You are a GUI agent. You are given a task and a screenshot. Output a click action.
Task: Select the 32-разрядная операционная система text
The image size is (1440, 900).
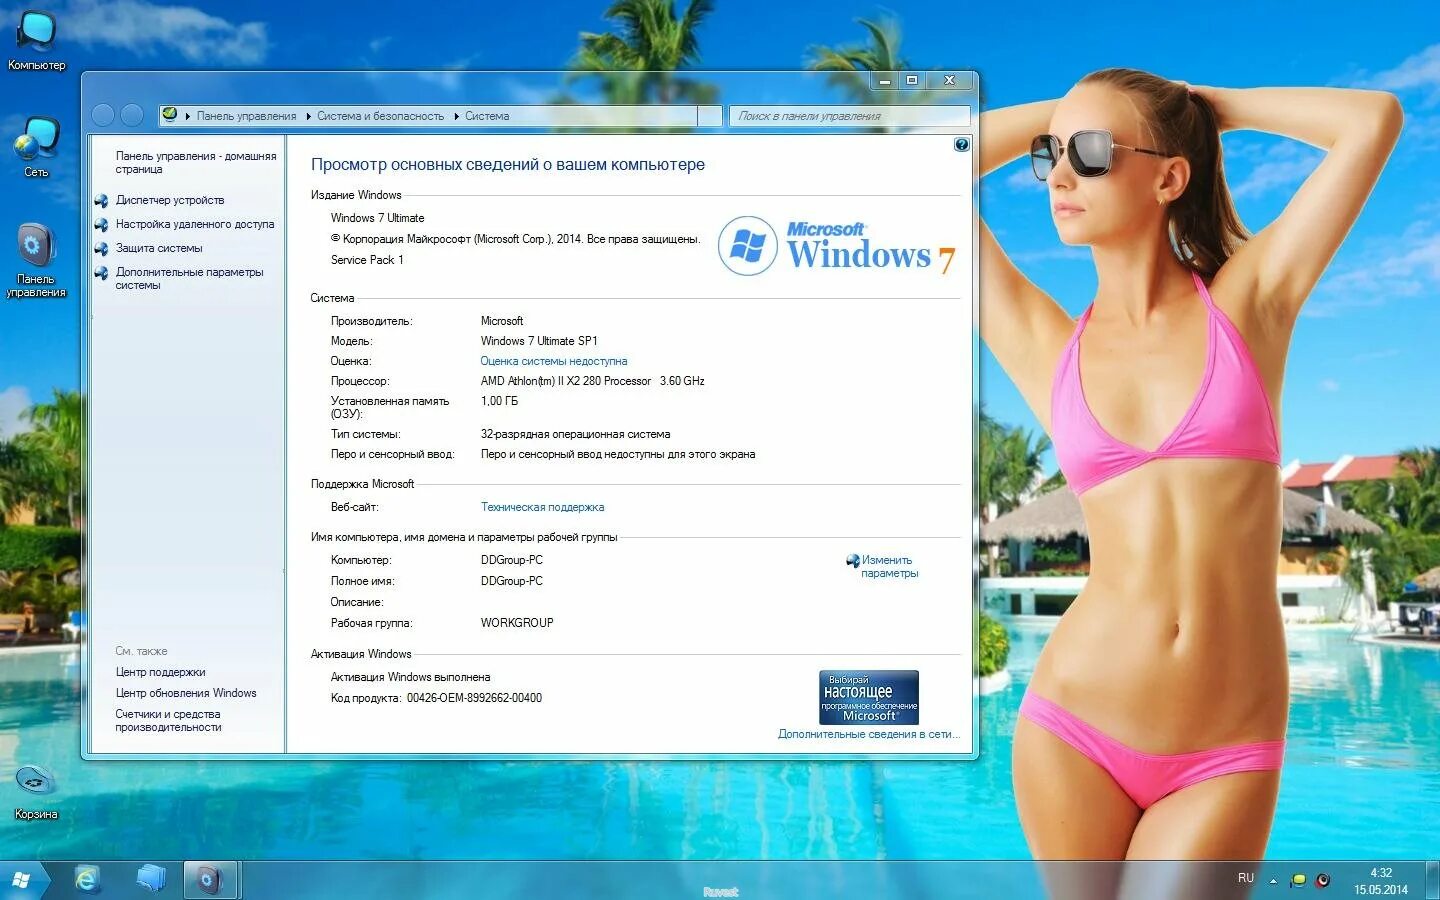(575, 434)
